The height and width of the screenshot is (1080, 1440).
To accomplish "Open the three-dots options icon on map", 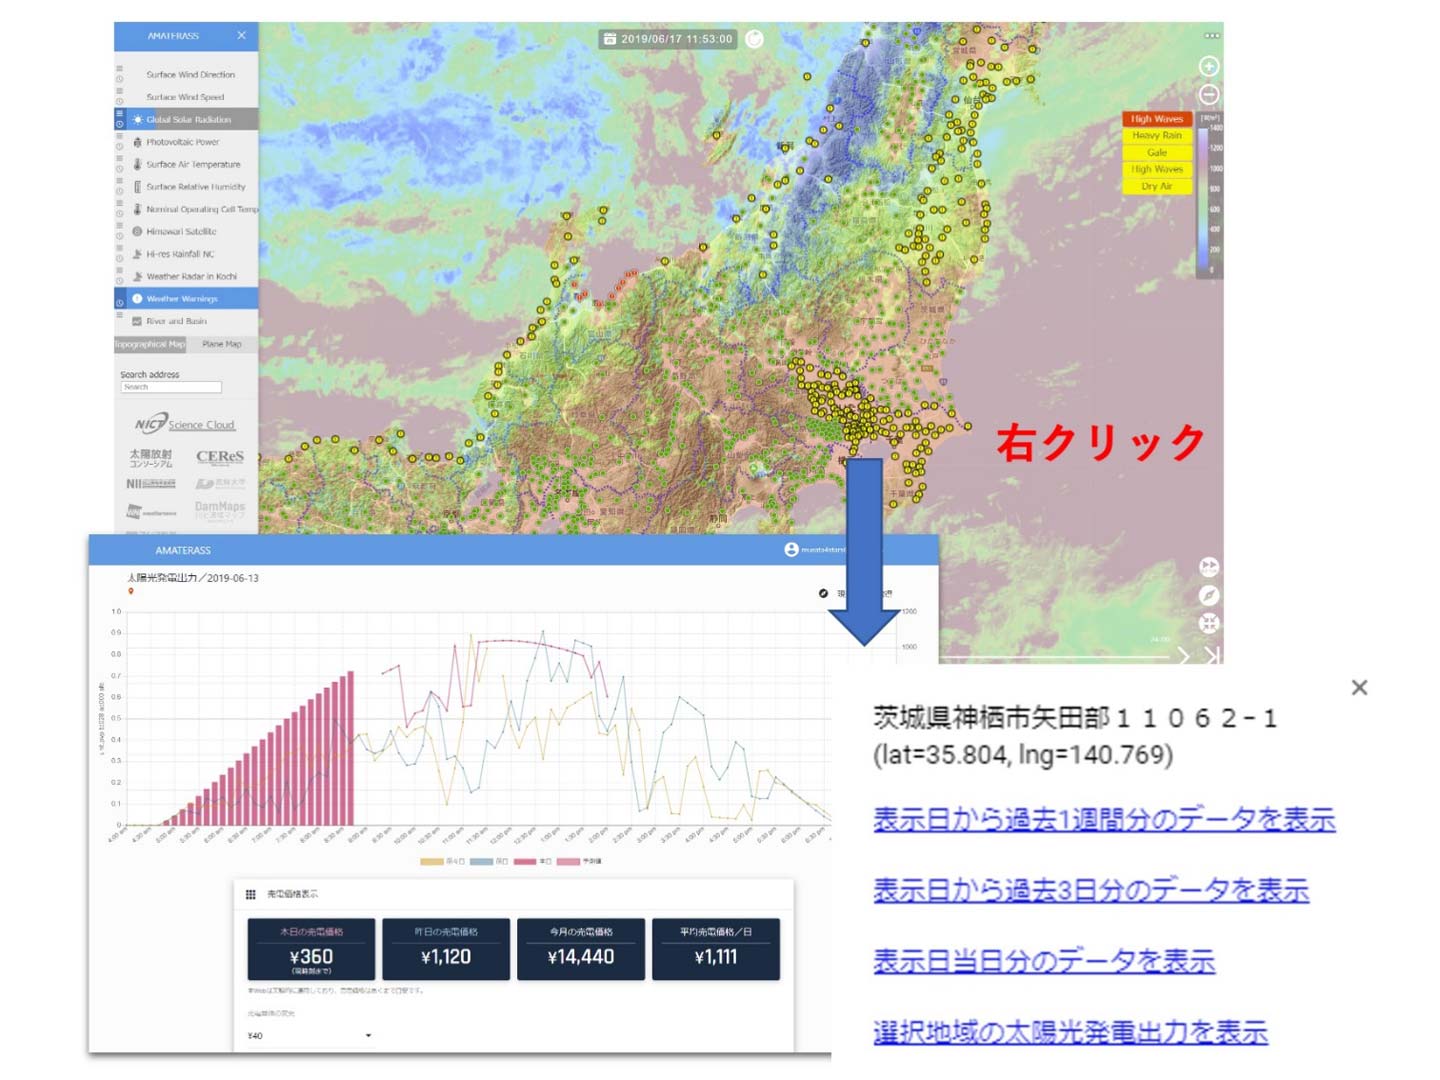I will [x=1211, y=36].
